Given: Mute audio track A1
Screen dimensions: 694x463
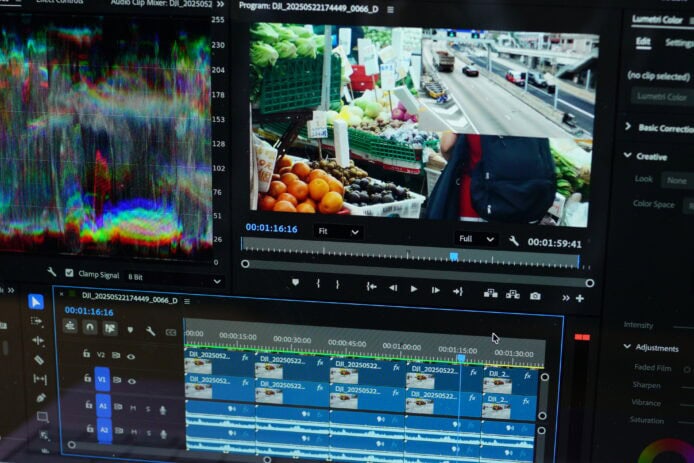Looking at the screenshot, I should click(133, 408).
